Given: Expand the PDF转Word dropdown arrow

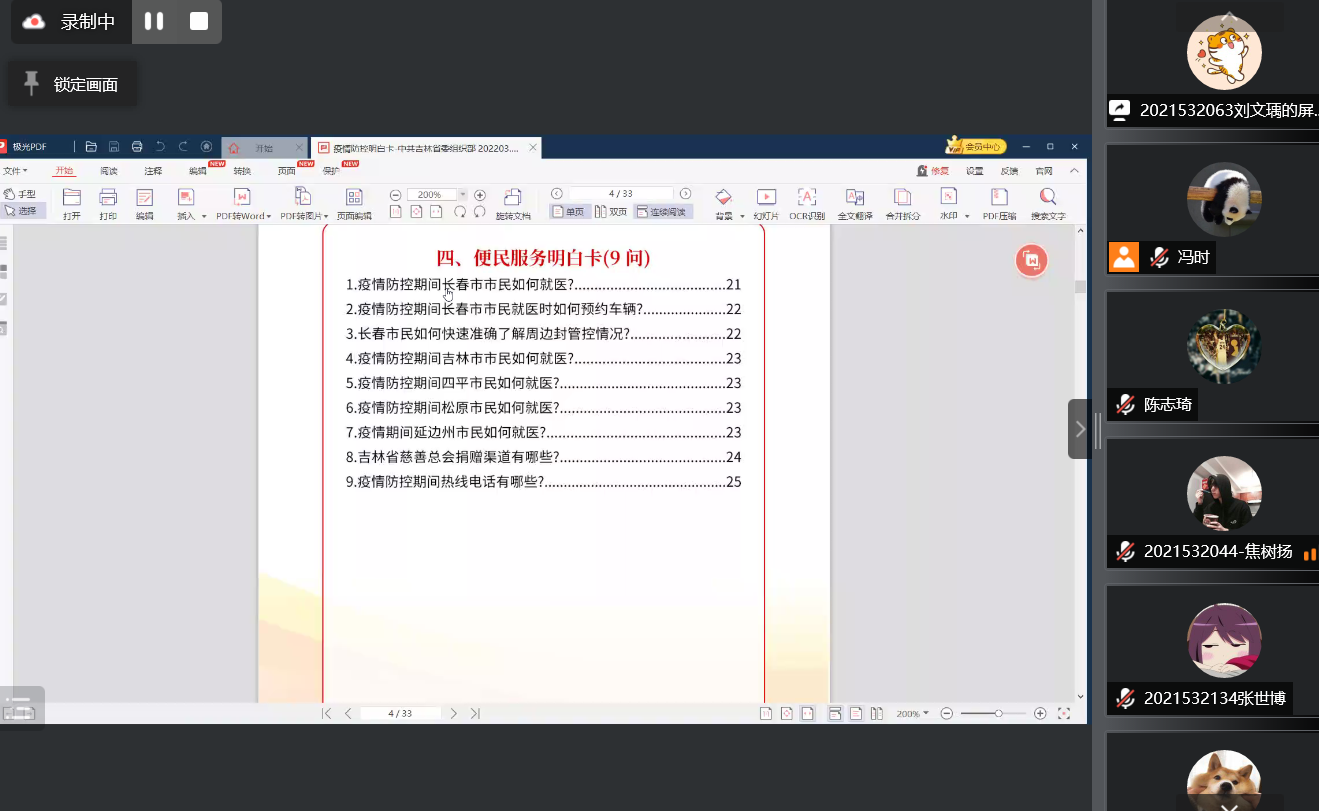Looking at the screenshot, I should point(269,216).
